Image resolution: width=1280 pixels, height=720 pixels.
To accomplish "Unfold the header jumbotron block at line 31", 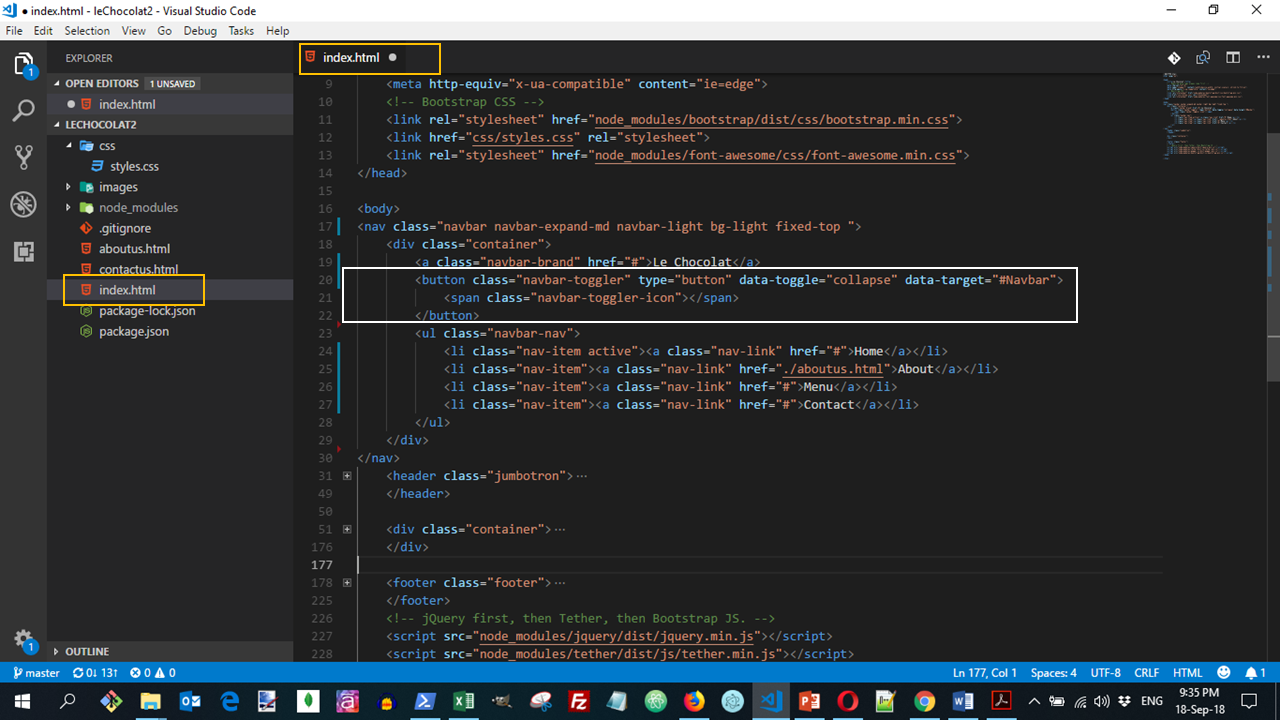I will [347, 476].
